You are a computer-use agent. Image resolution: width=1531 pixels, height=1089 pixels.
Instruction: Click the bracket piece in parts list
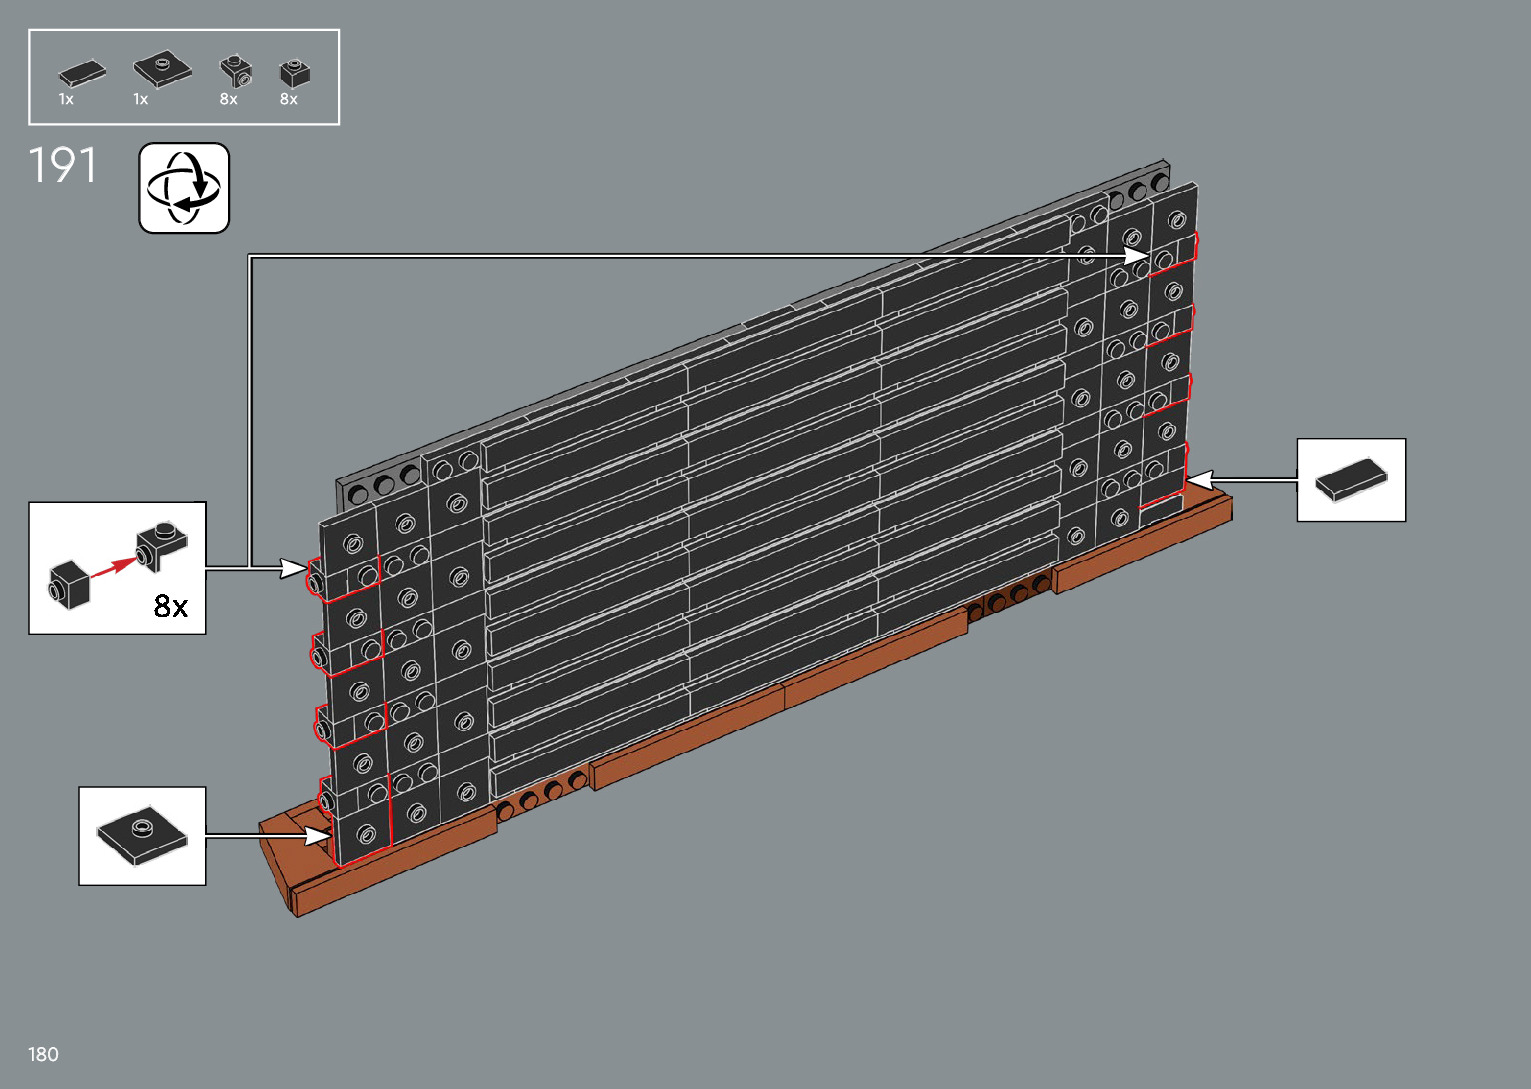235,72
